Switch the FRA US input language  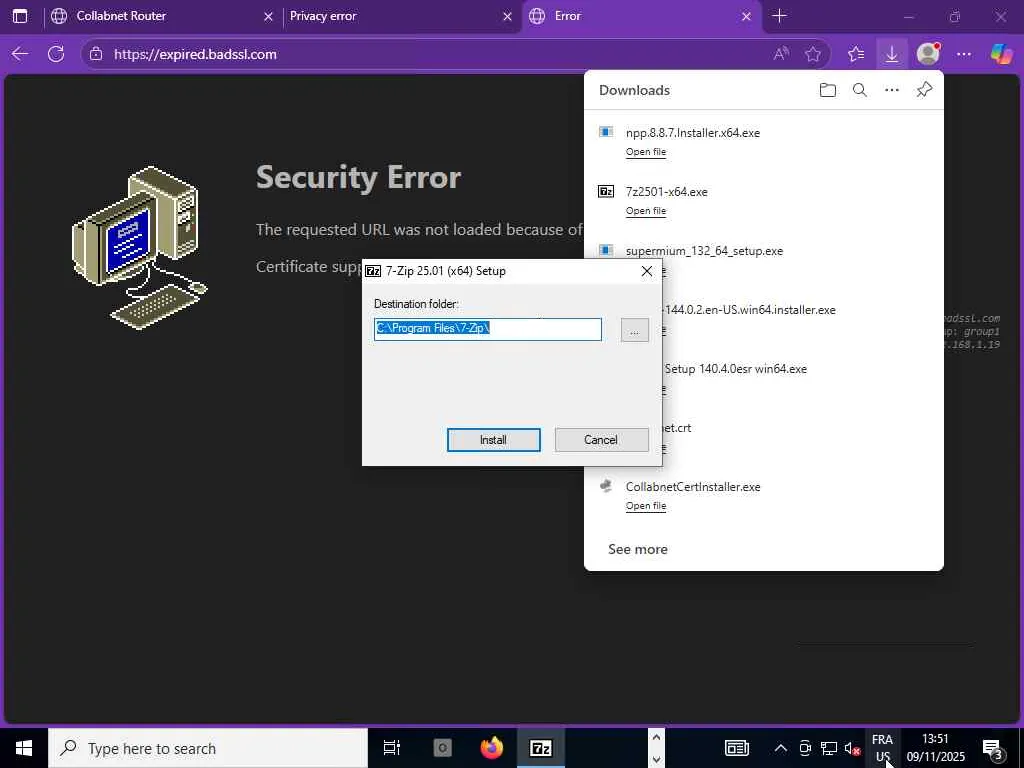coord(882,748)
